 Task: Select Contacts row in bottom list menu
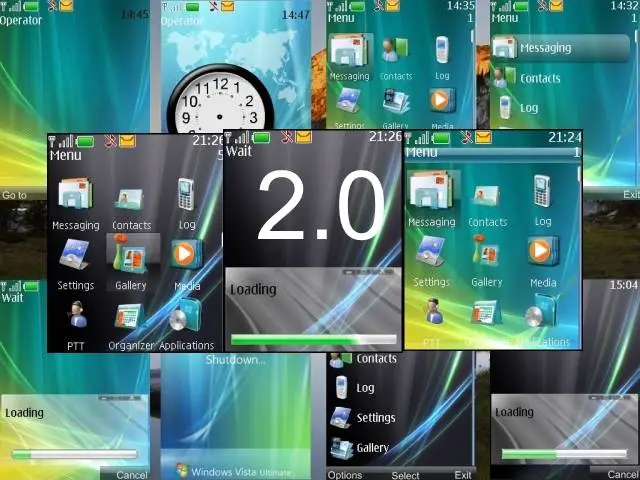click(x=400, y=359)
